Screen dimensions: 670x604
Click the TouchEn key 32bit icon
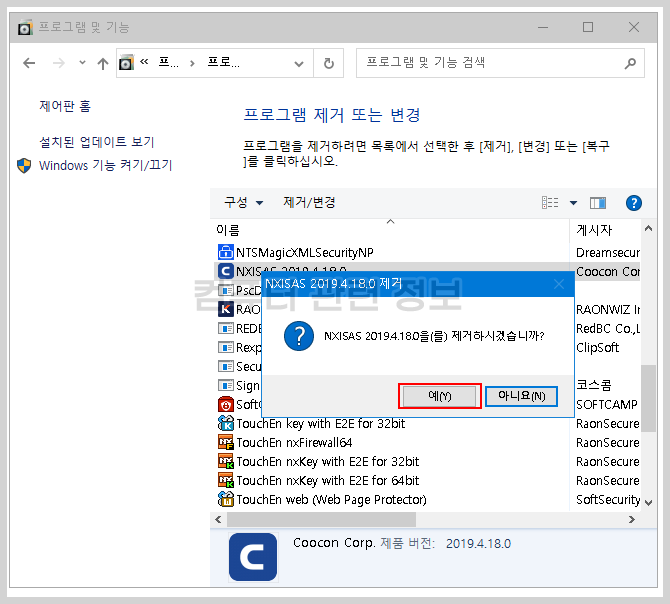(226, 423)
